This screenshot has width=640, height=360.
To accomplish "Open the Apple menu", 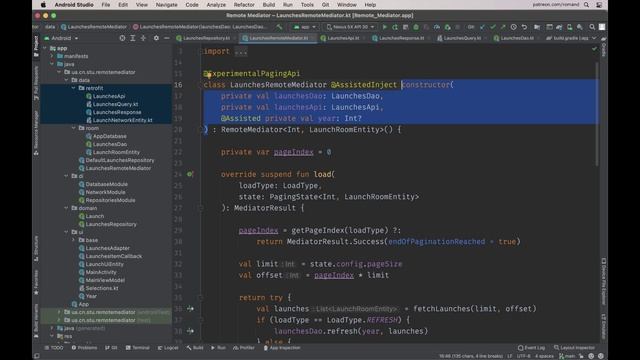I will point(43,5).
